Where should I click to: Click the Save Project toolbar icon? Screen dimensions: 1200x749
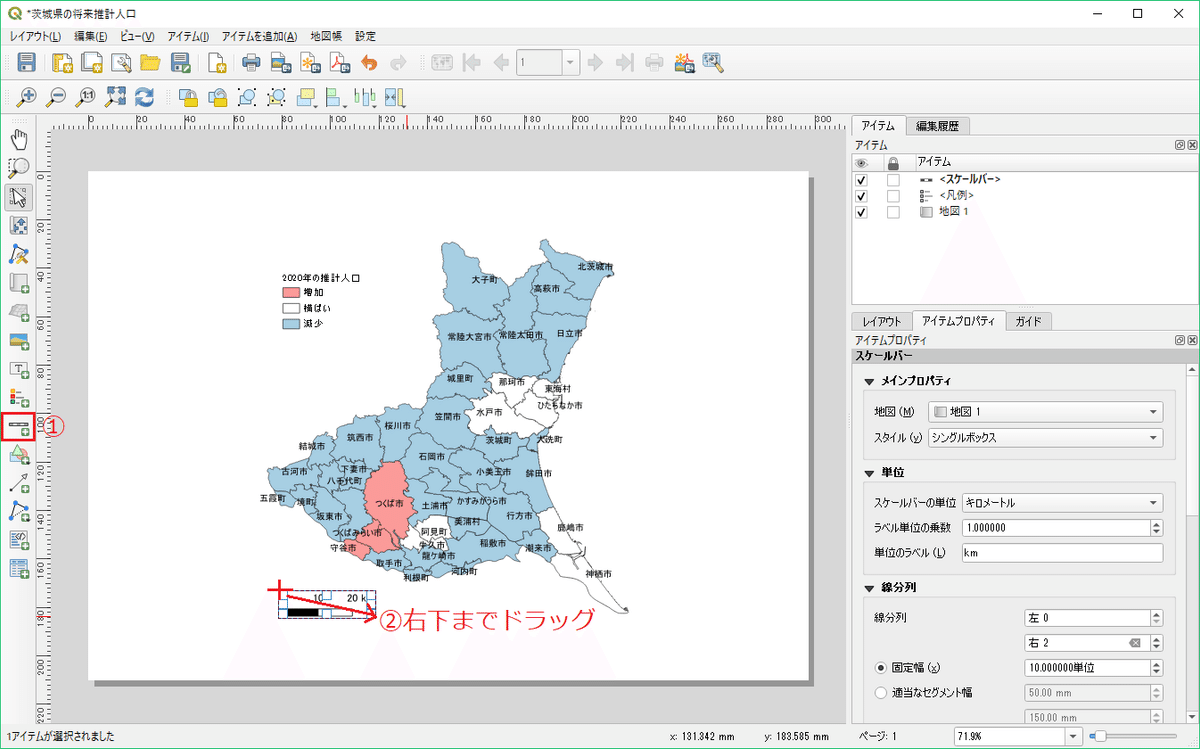point(27,63)
